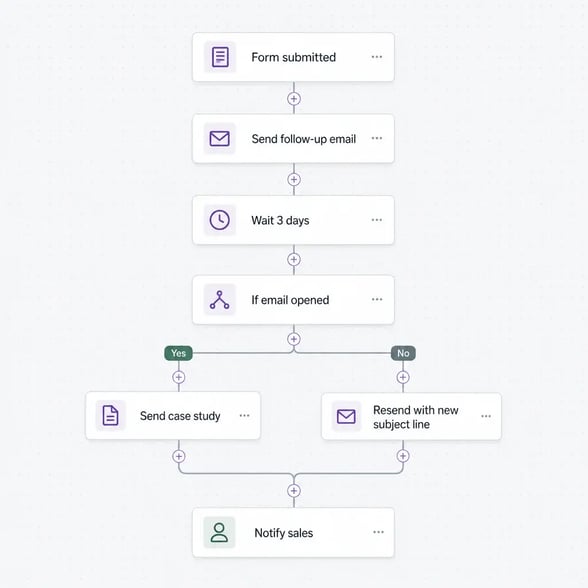588x588 pixels.
Task: Click the envelope icon on Send follow-up email
Action: tap(220, 138)
